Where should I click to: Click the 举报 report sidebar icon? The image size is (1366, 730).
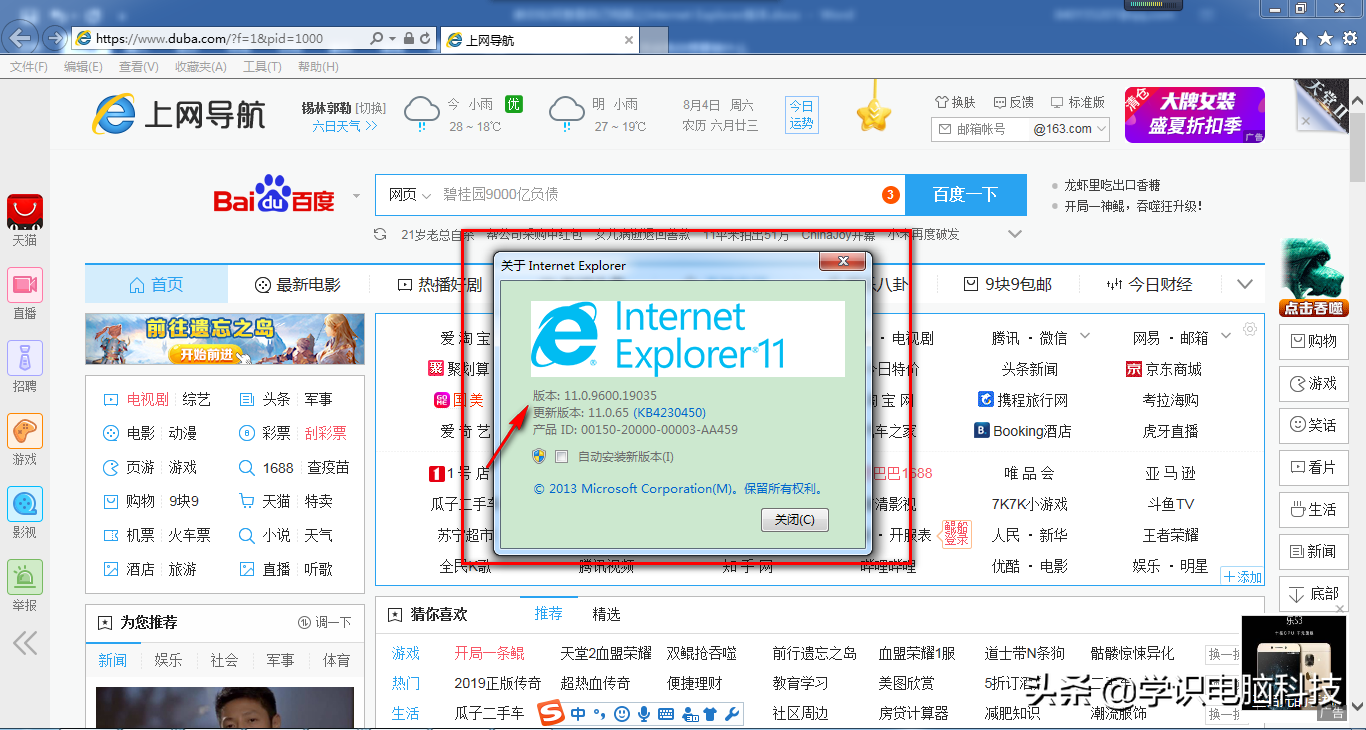(25, 578)
